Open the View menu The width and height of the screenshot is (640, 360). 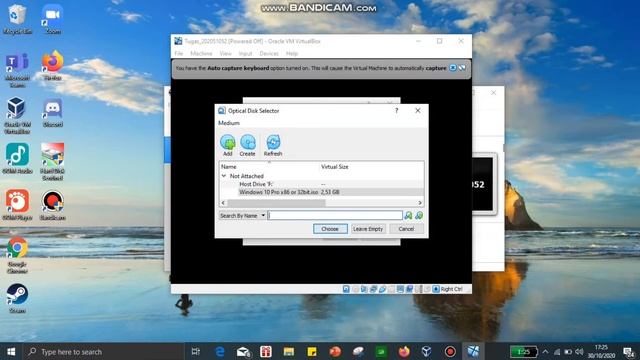click(225, 53)
